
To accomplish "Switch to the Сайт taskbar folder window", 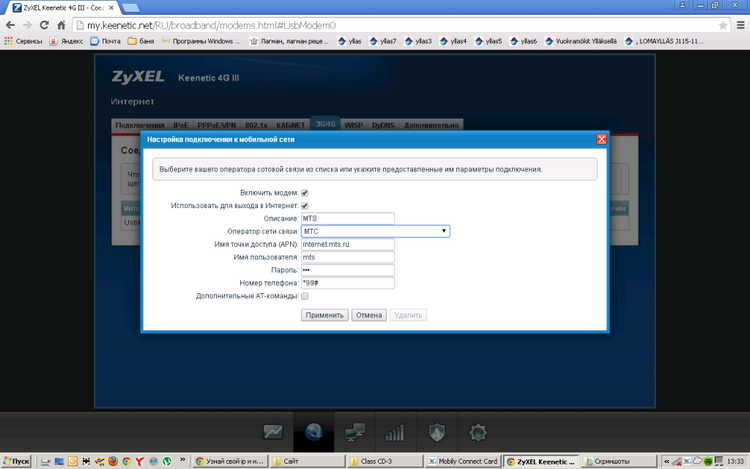I will [307, 461].
